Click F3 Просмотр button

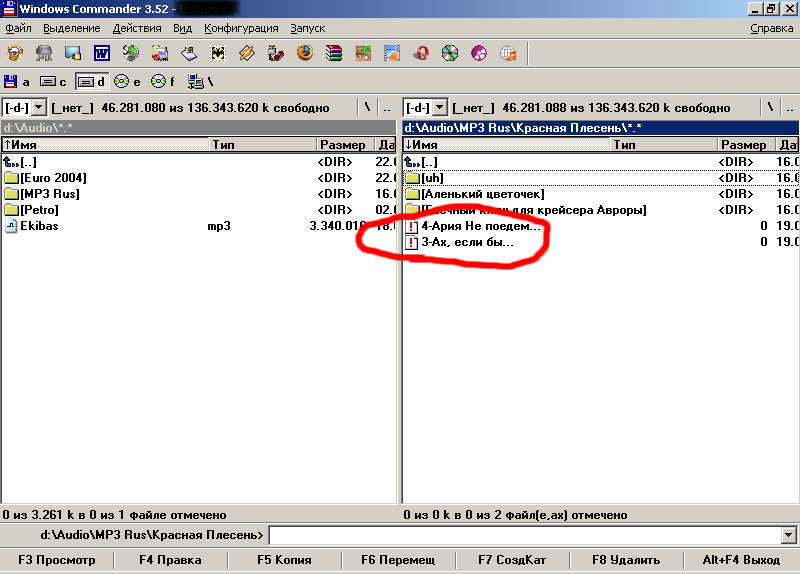tap(57, 560)
